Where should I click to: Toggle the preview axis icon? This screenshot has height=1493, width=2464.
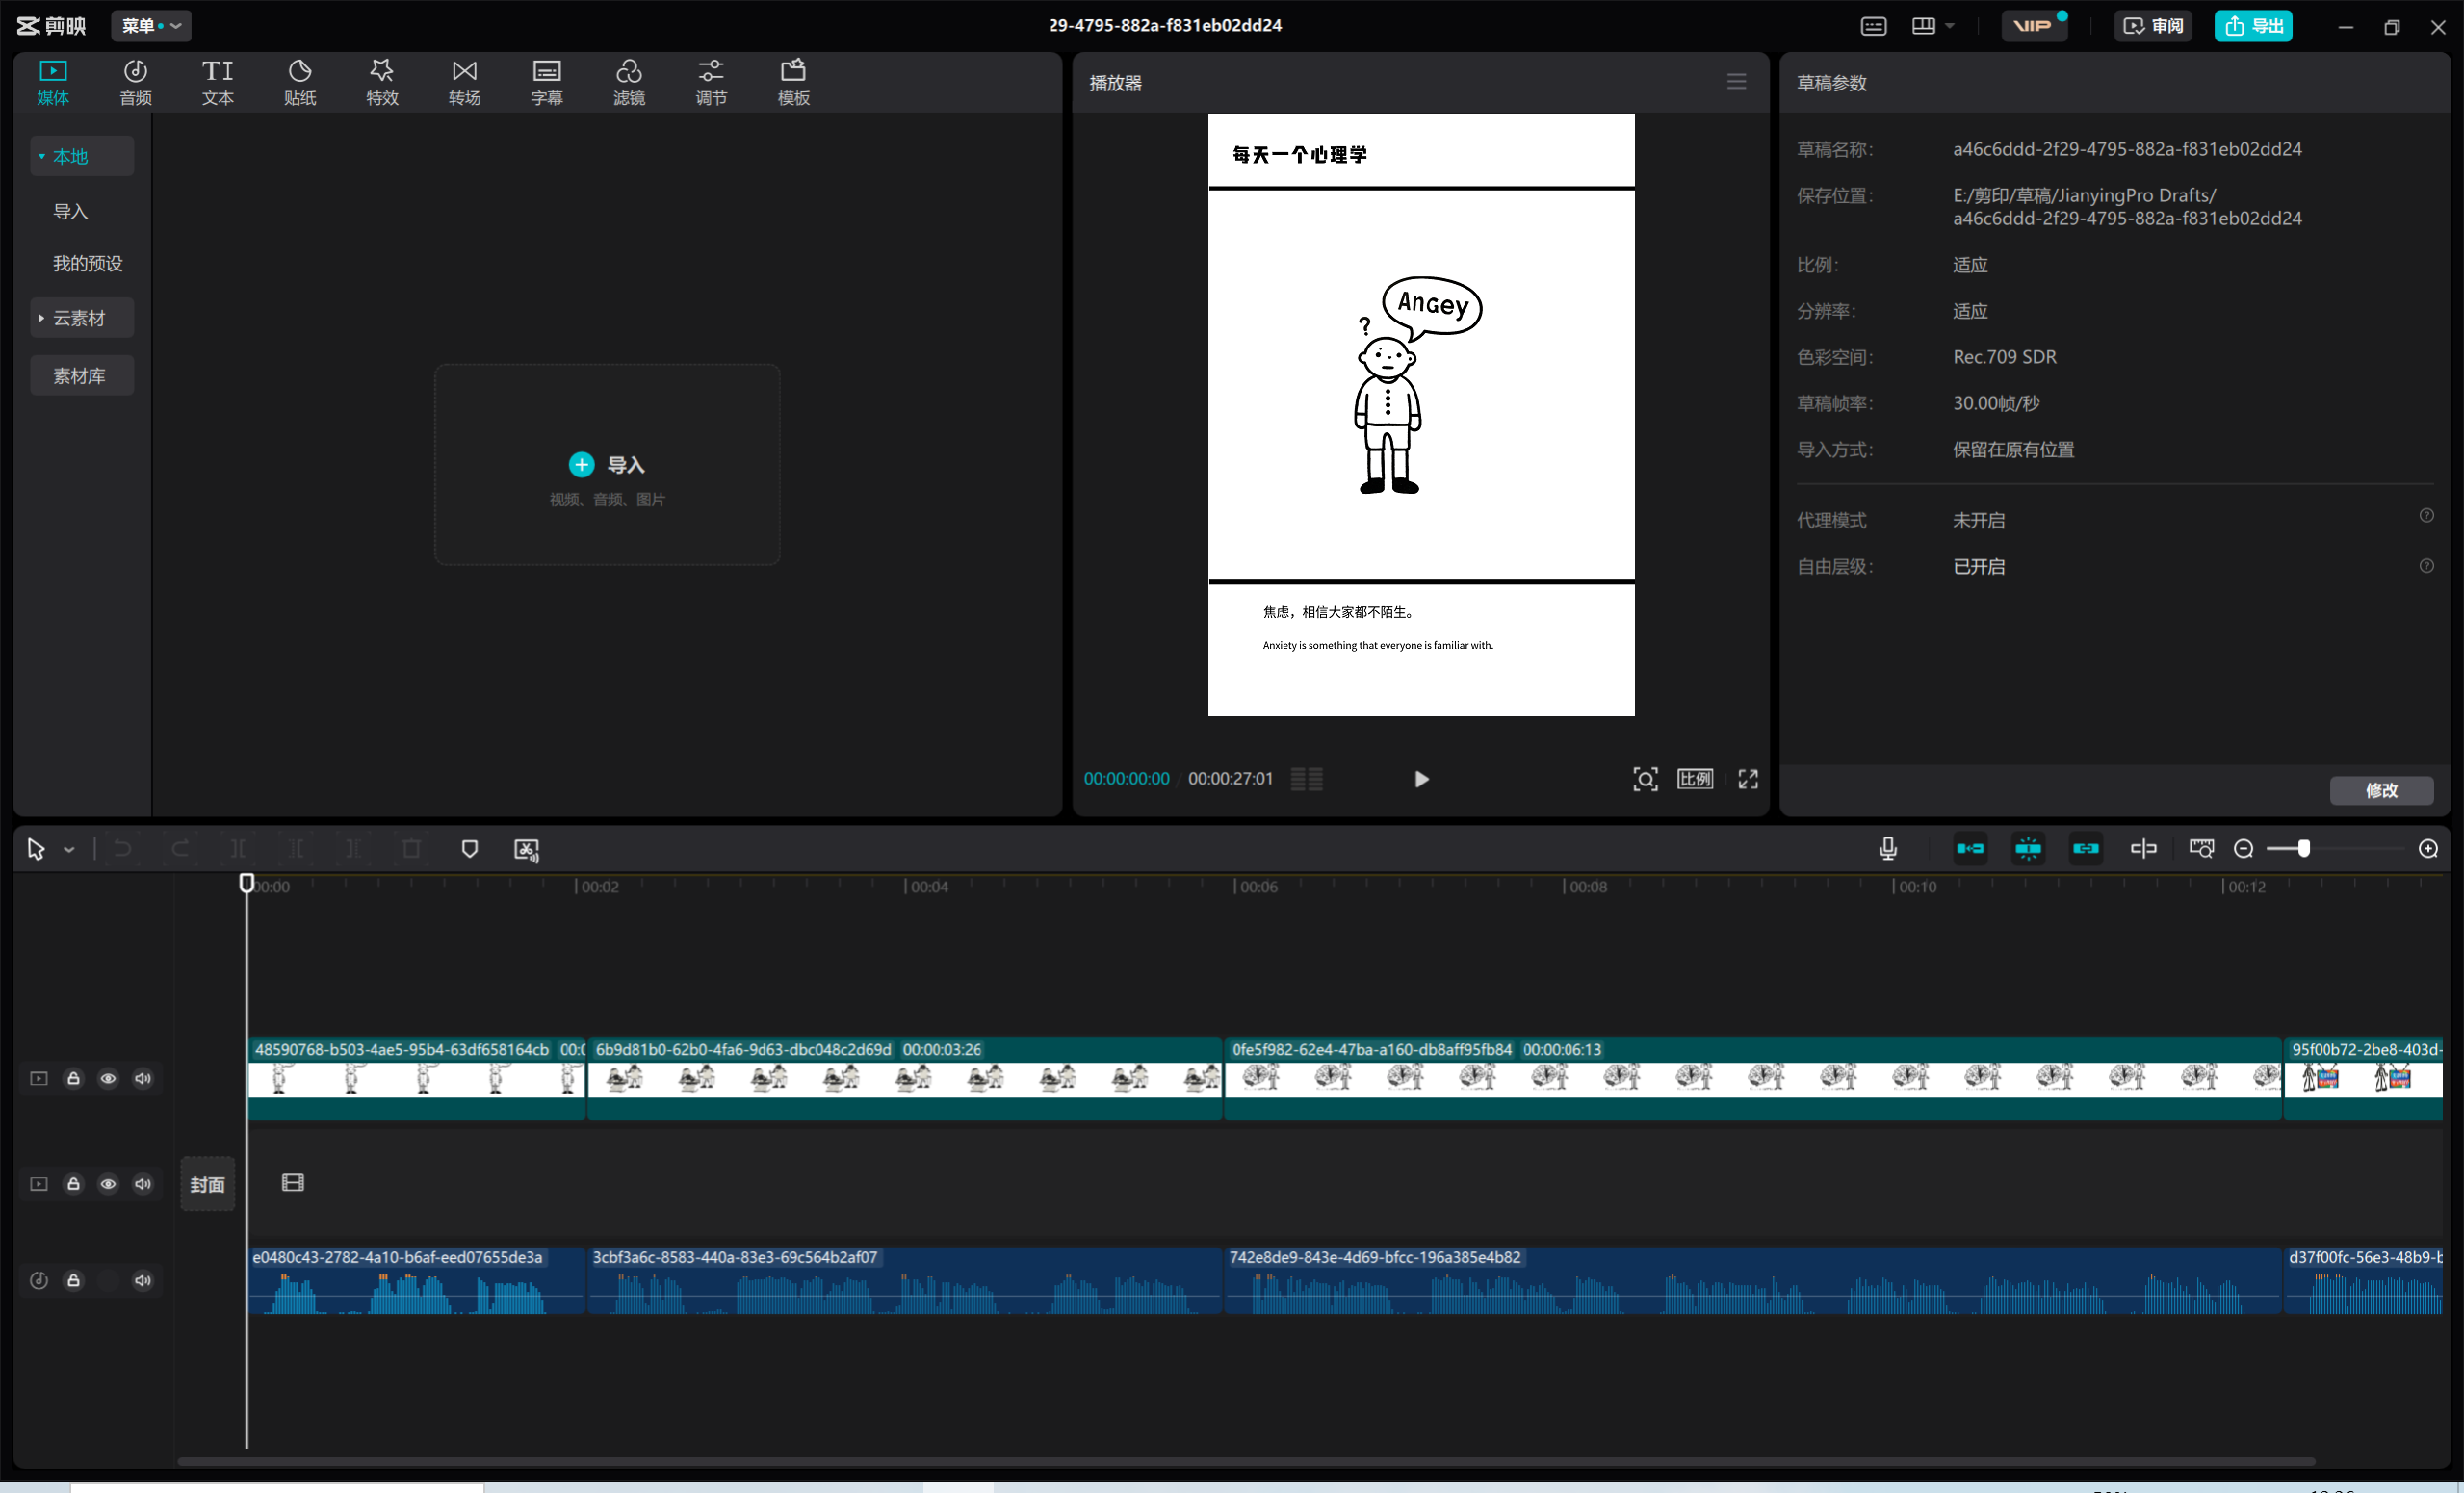point(2143,849)
